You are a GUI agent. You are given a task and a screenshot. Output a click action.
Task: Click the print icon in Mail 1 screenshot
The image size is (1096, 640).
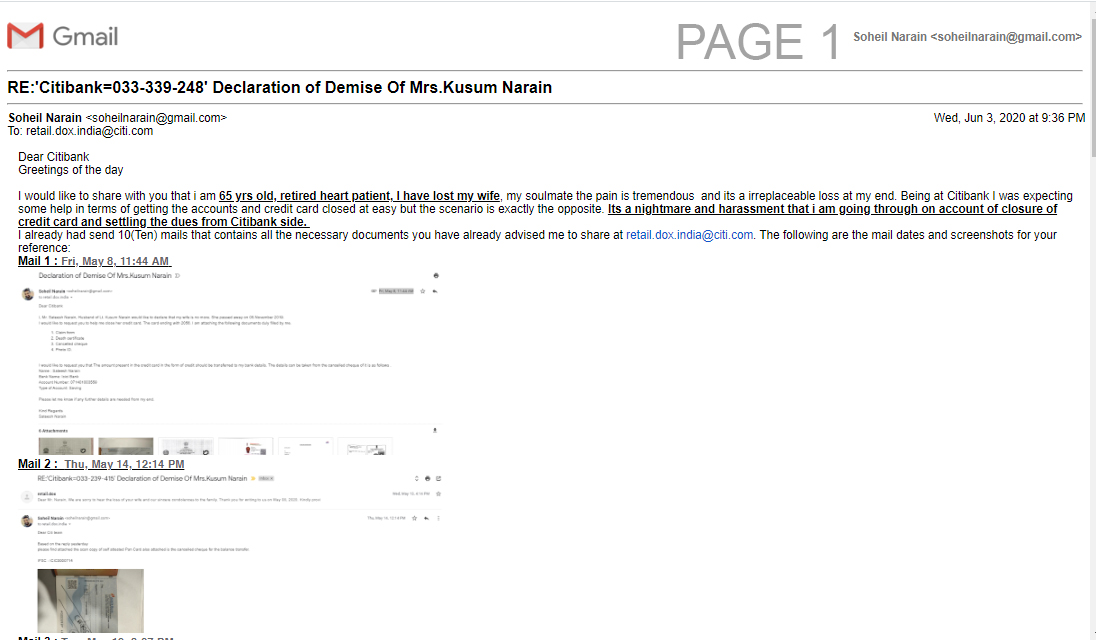[x=436, y=274]
